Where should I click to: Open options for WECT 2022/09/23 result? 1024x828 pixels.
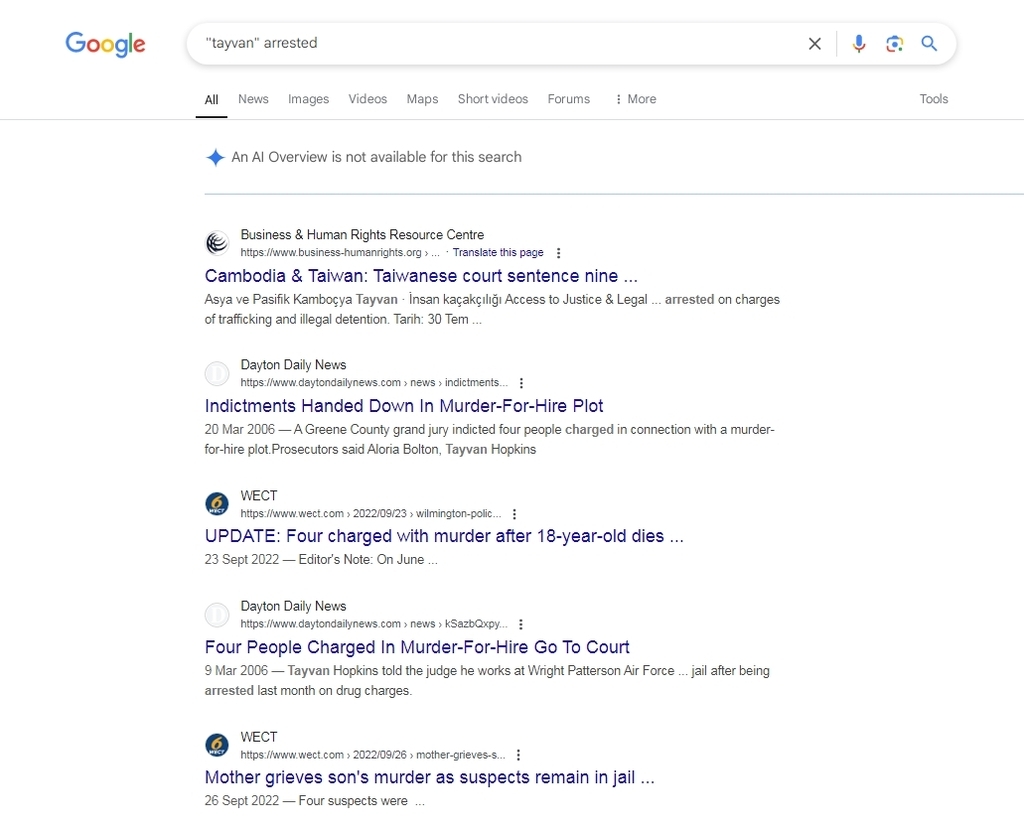coord(514,514)
